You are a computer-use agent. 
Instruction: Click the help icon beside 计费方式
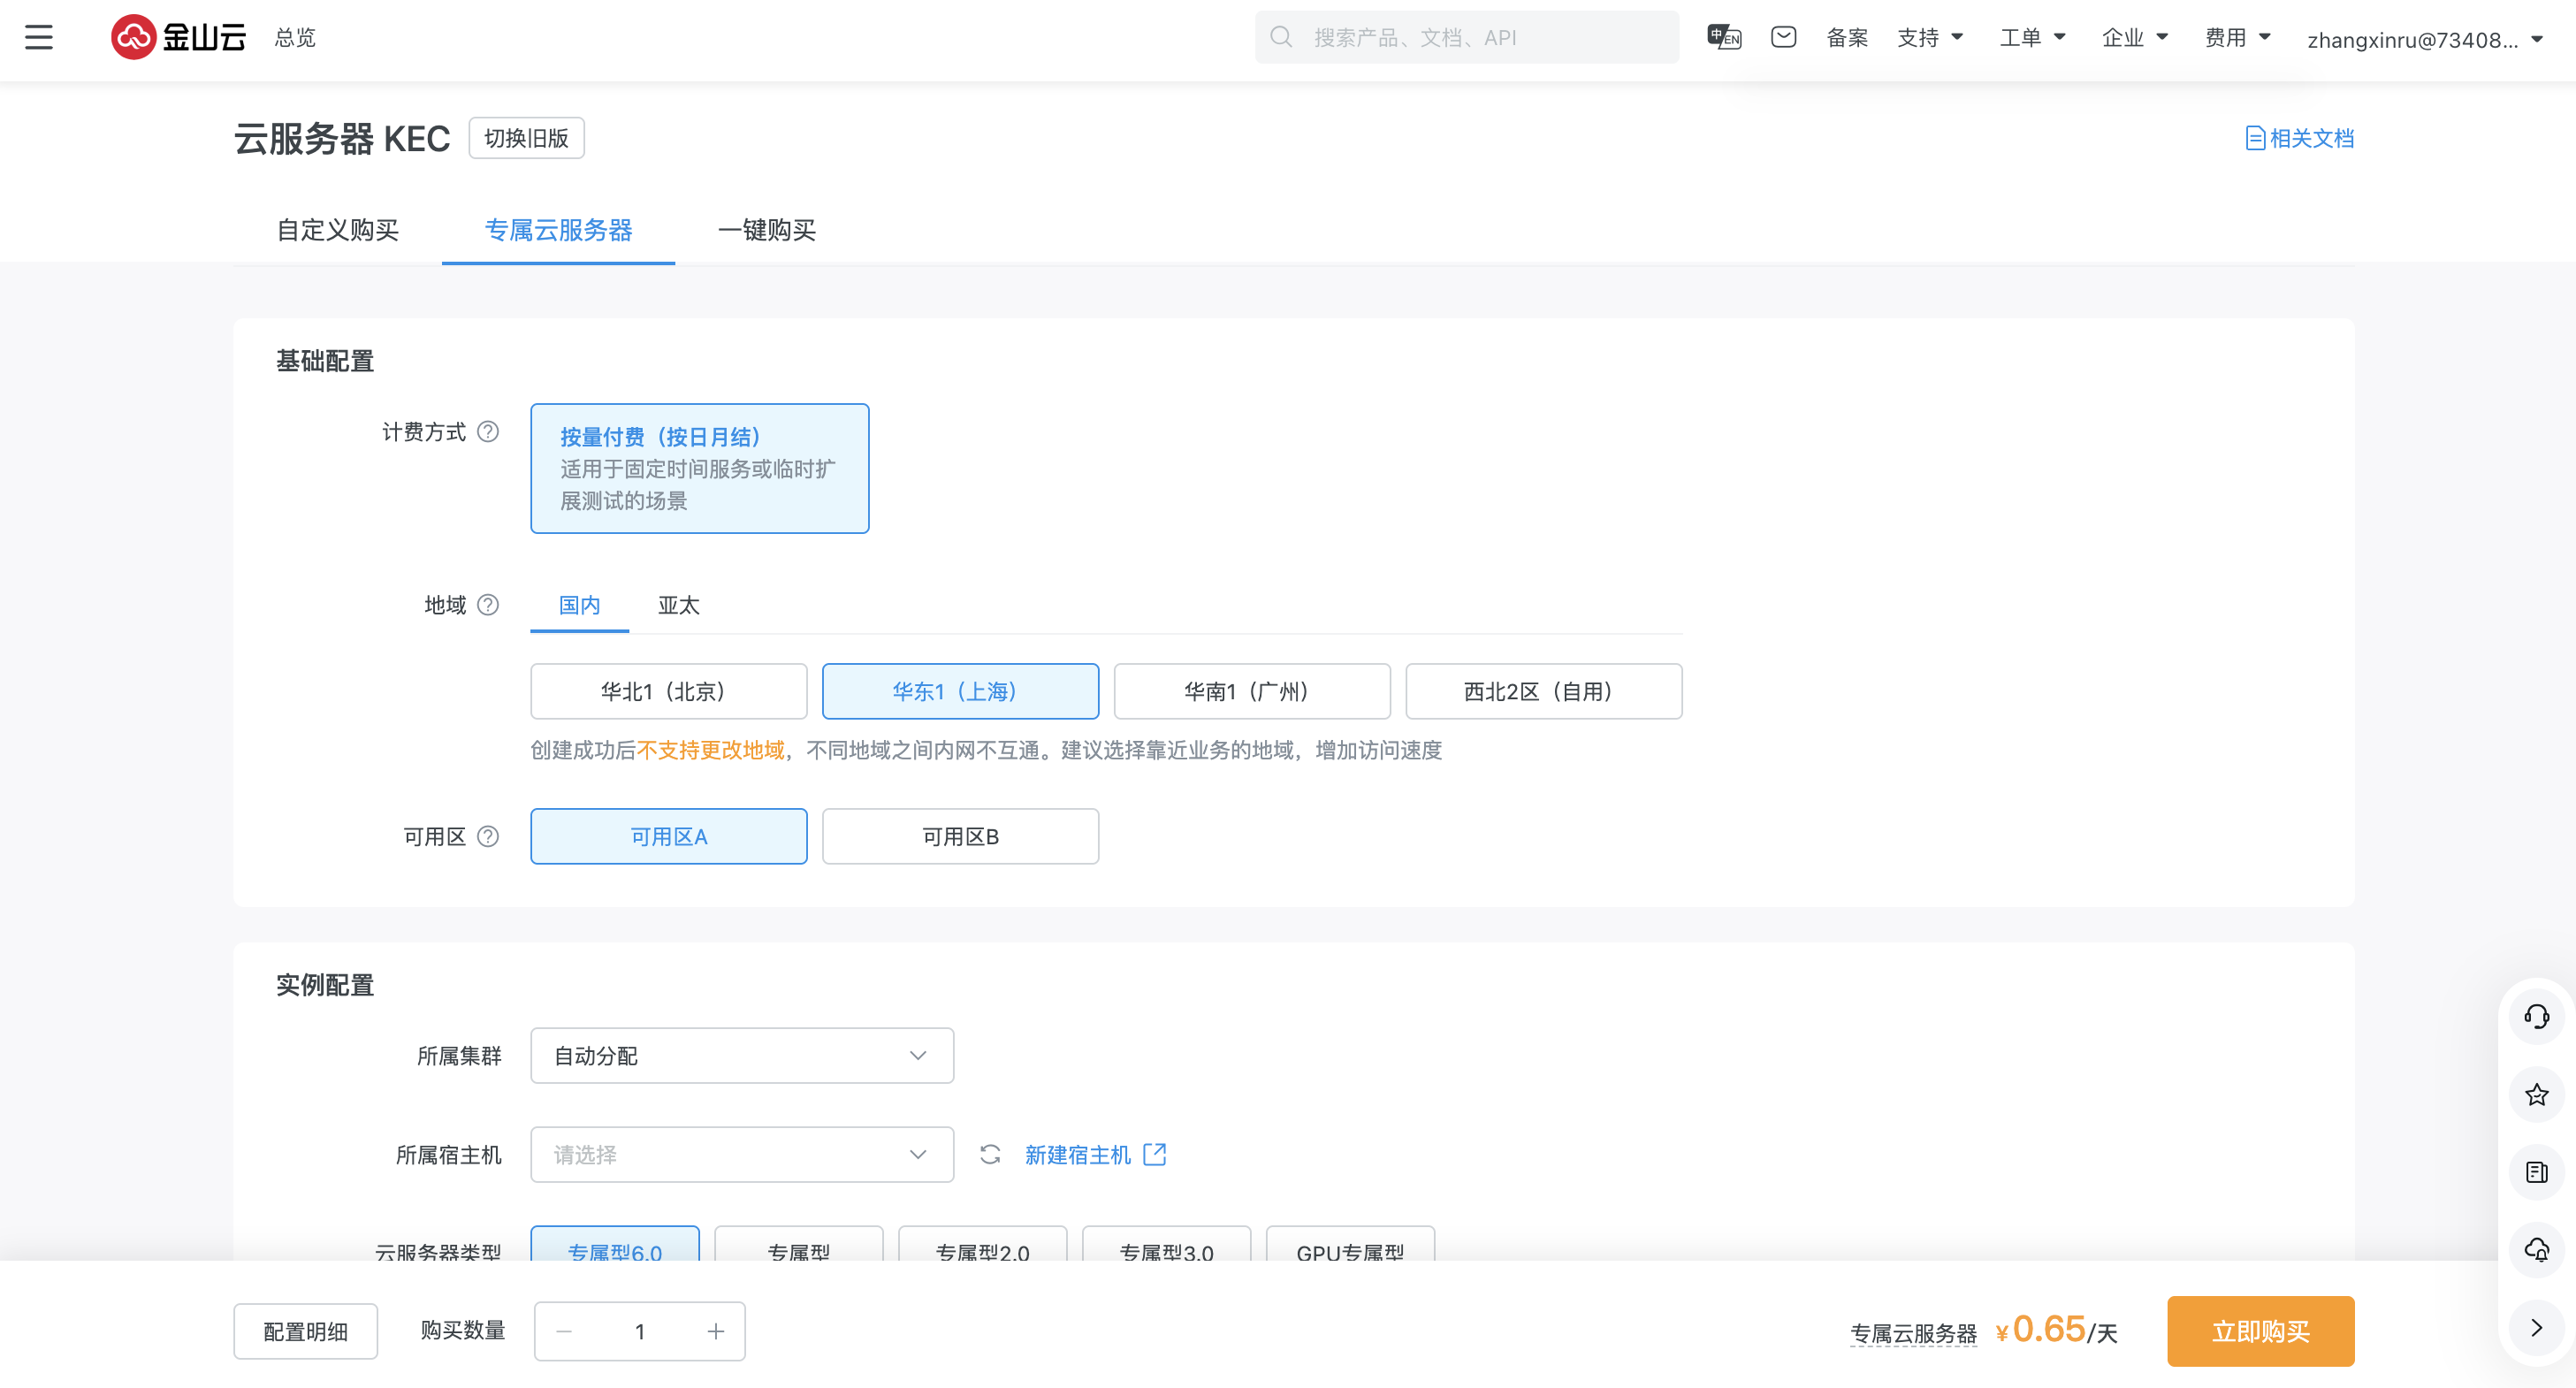click(488, 432)
